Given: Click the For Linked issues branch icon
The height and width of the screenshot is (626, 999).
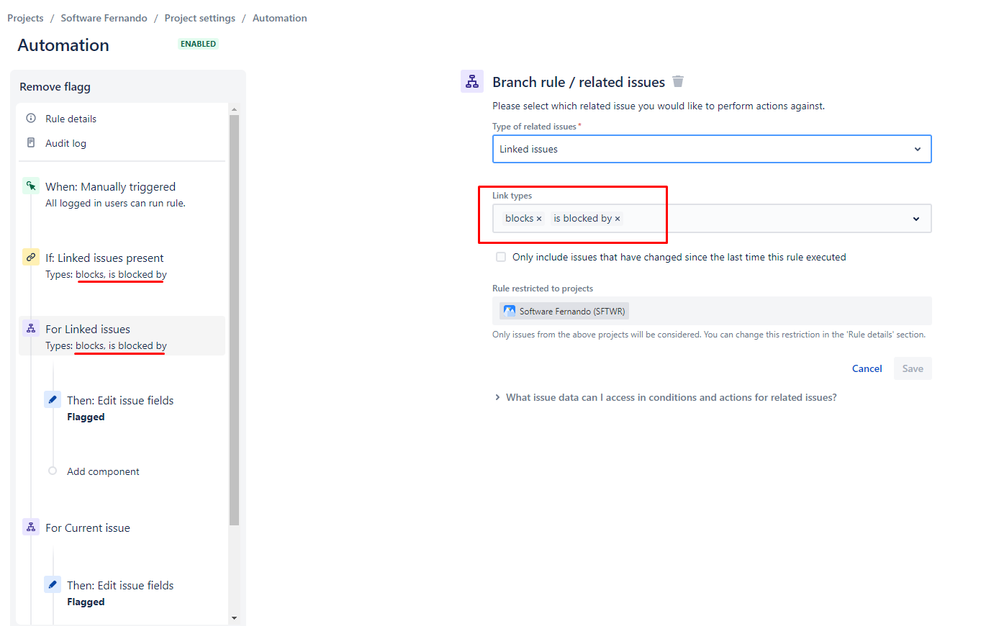Looking at the screenshot, I should (31, 329).
